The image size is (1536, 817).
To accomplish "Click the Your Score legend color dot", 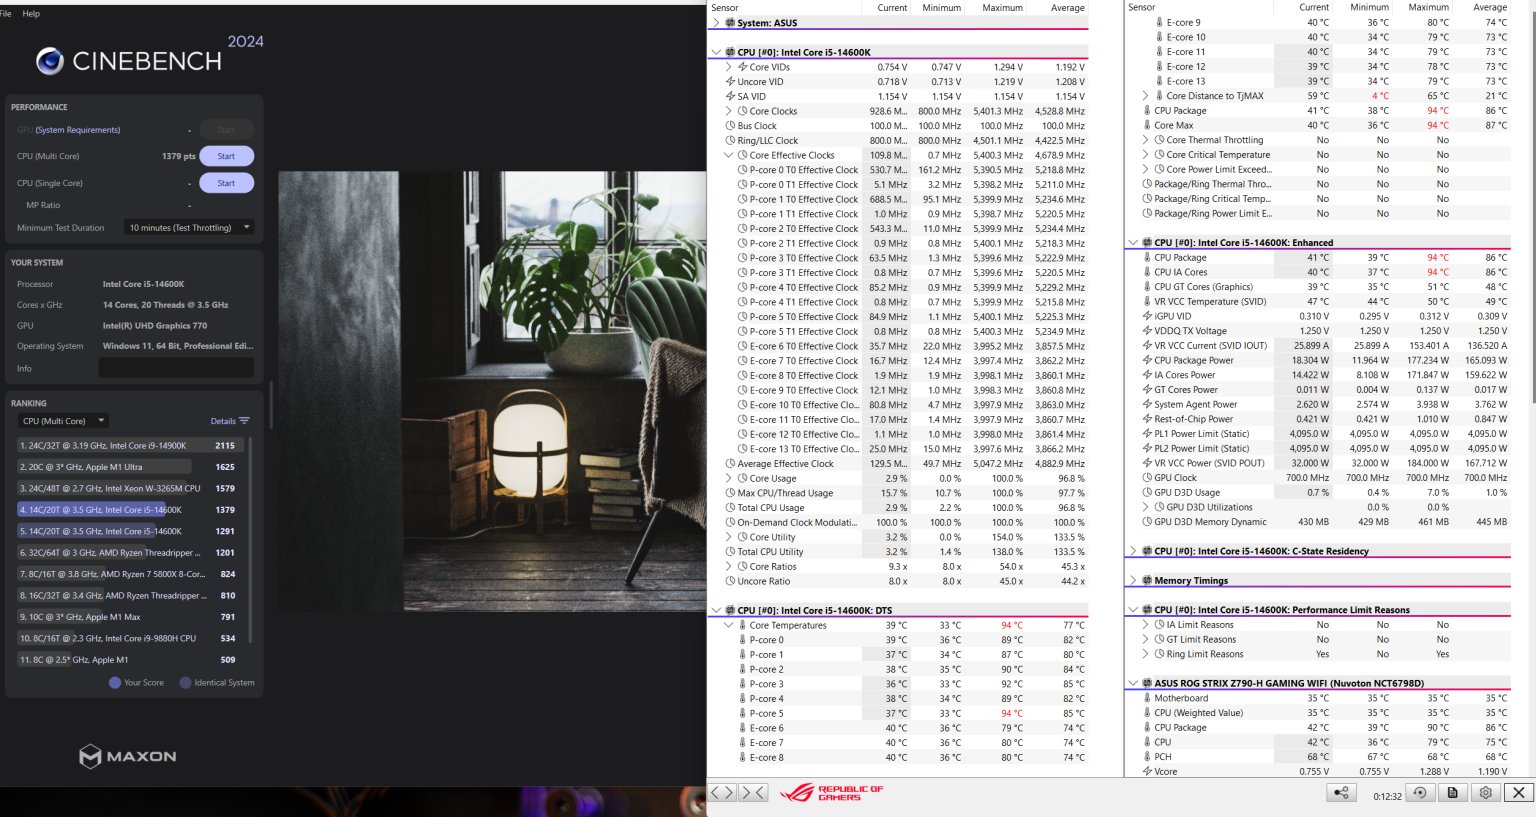I will coord(115,683).
